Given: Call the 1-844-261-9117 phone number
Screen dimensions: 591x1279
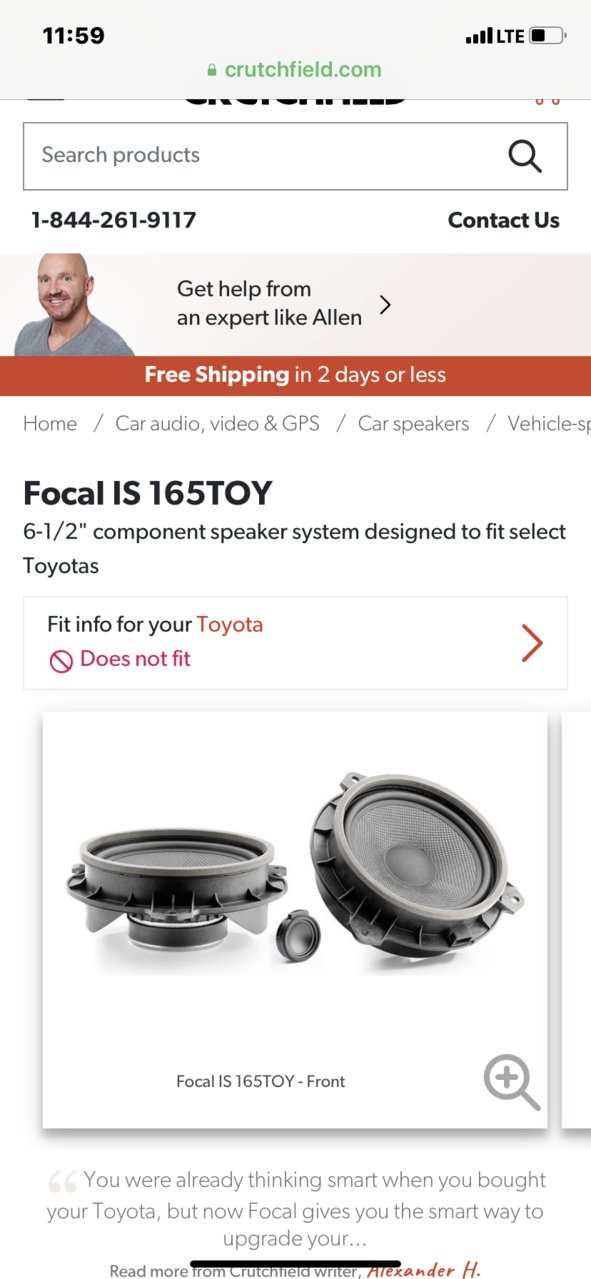Looking at the screenshot, I should 114,220.
